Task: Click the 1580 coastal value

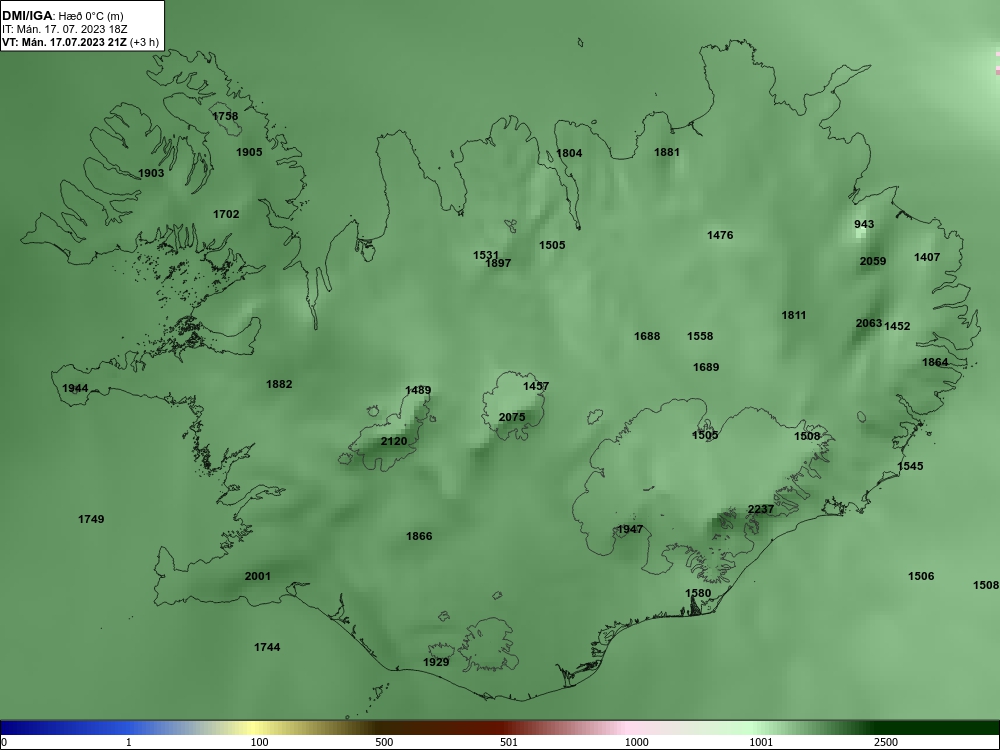Action: tap(698, 593)
